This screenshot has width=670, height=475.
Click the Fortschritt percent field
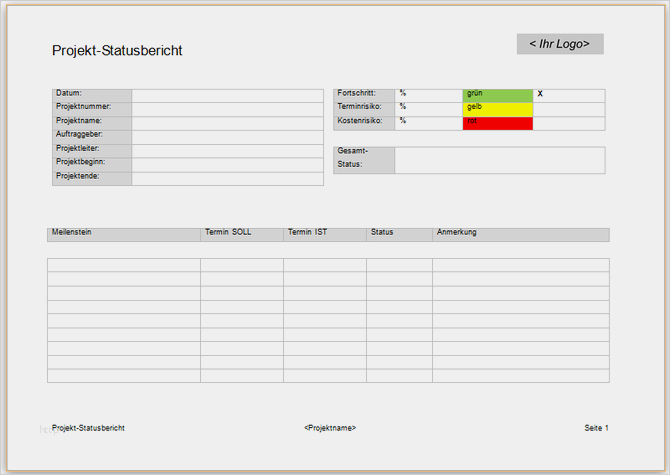click(x=429, y=96)
